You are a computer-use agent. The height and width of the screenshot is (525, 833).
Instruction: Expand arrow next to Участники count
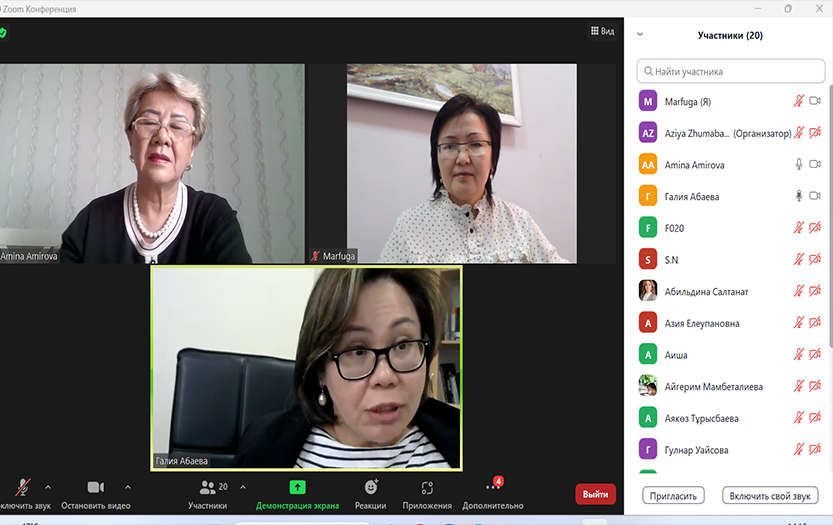240,487
